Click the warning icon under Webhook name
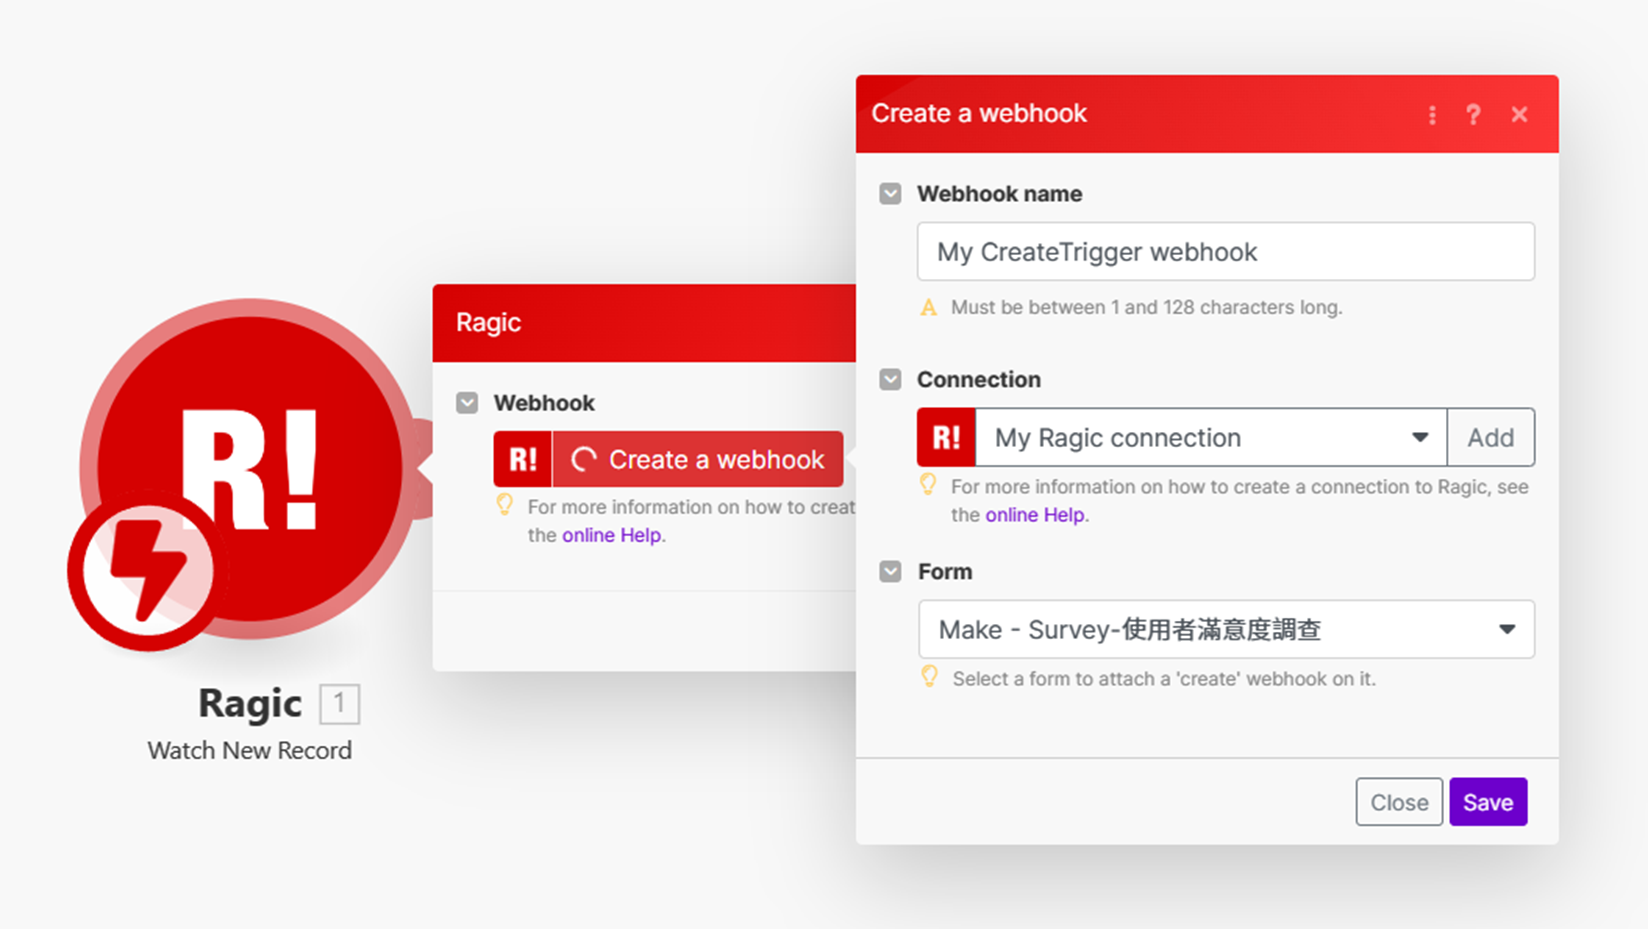Screen dimensions: 1648x929 point(928,308)
